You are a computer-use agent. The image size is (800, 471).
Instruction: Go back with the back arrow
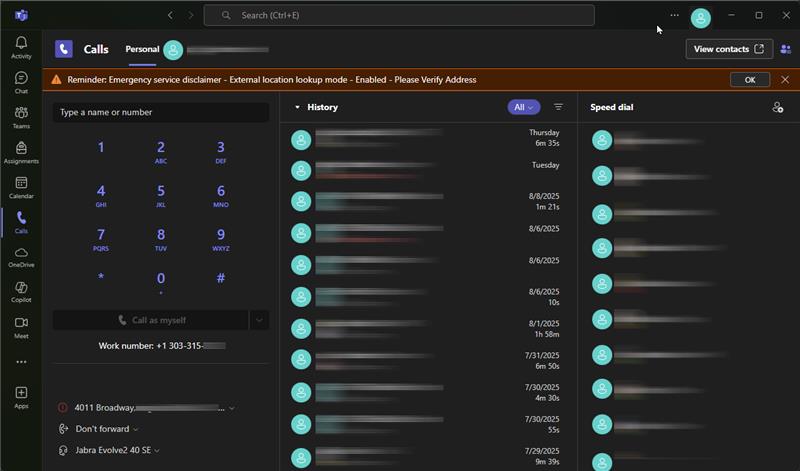(170, 15)
